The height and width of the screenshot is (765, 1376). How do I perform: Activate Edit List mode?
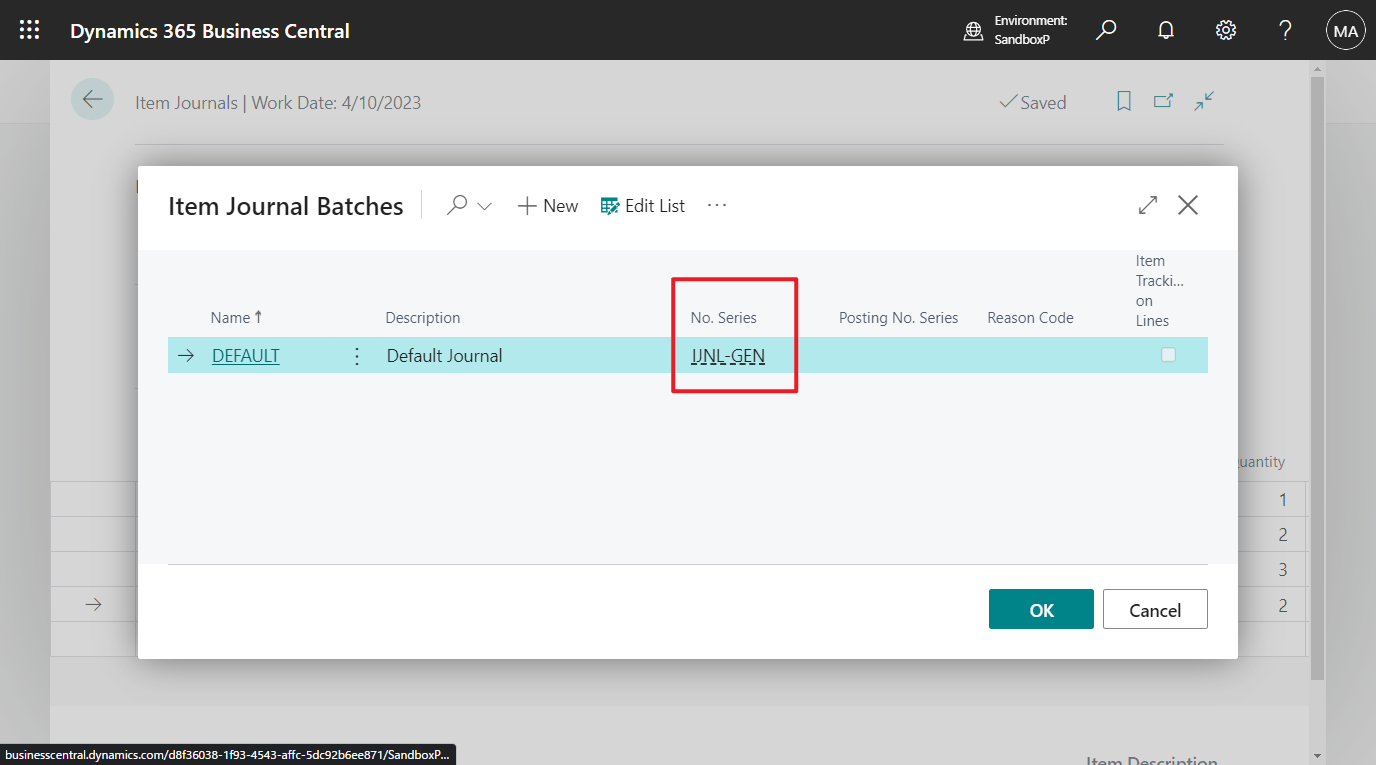click(x=642, y=205)
